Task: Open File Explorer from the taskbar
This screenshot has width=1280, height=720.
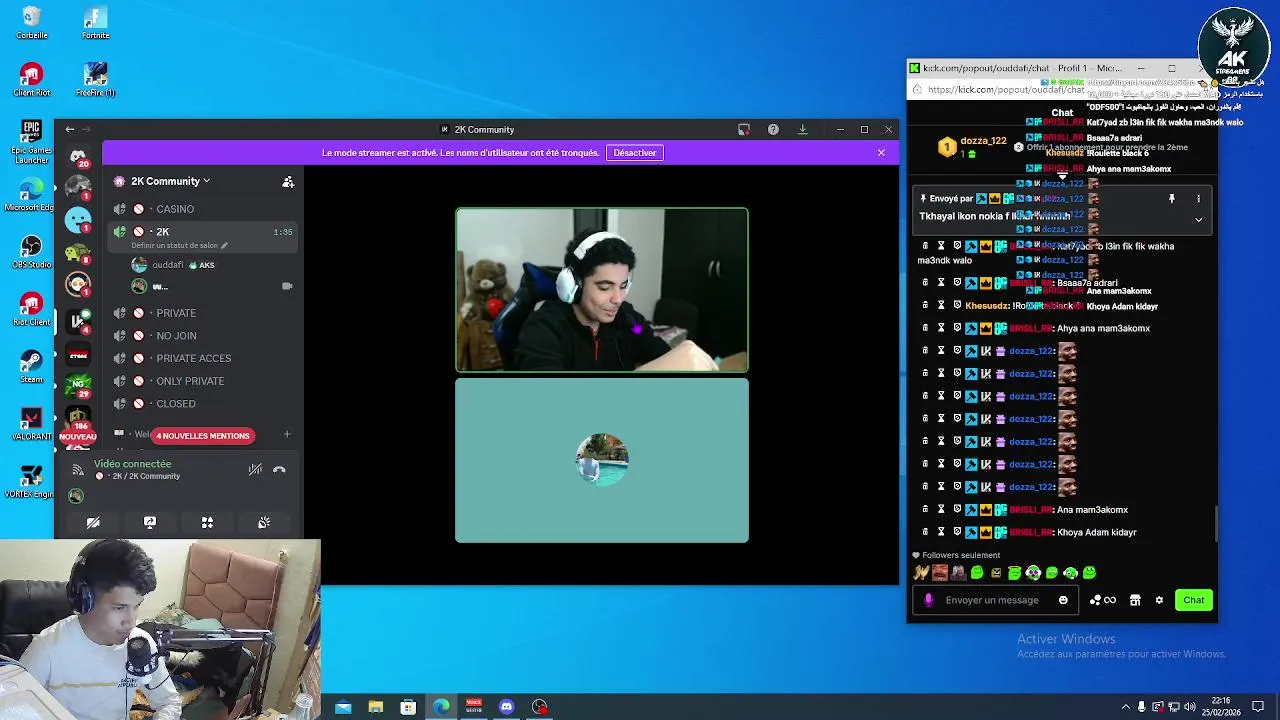Action: [376, 707]
